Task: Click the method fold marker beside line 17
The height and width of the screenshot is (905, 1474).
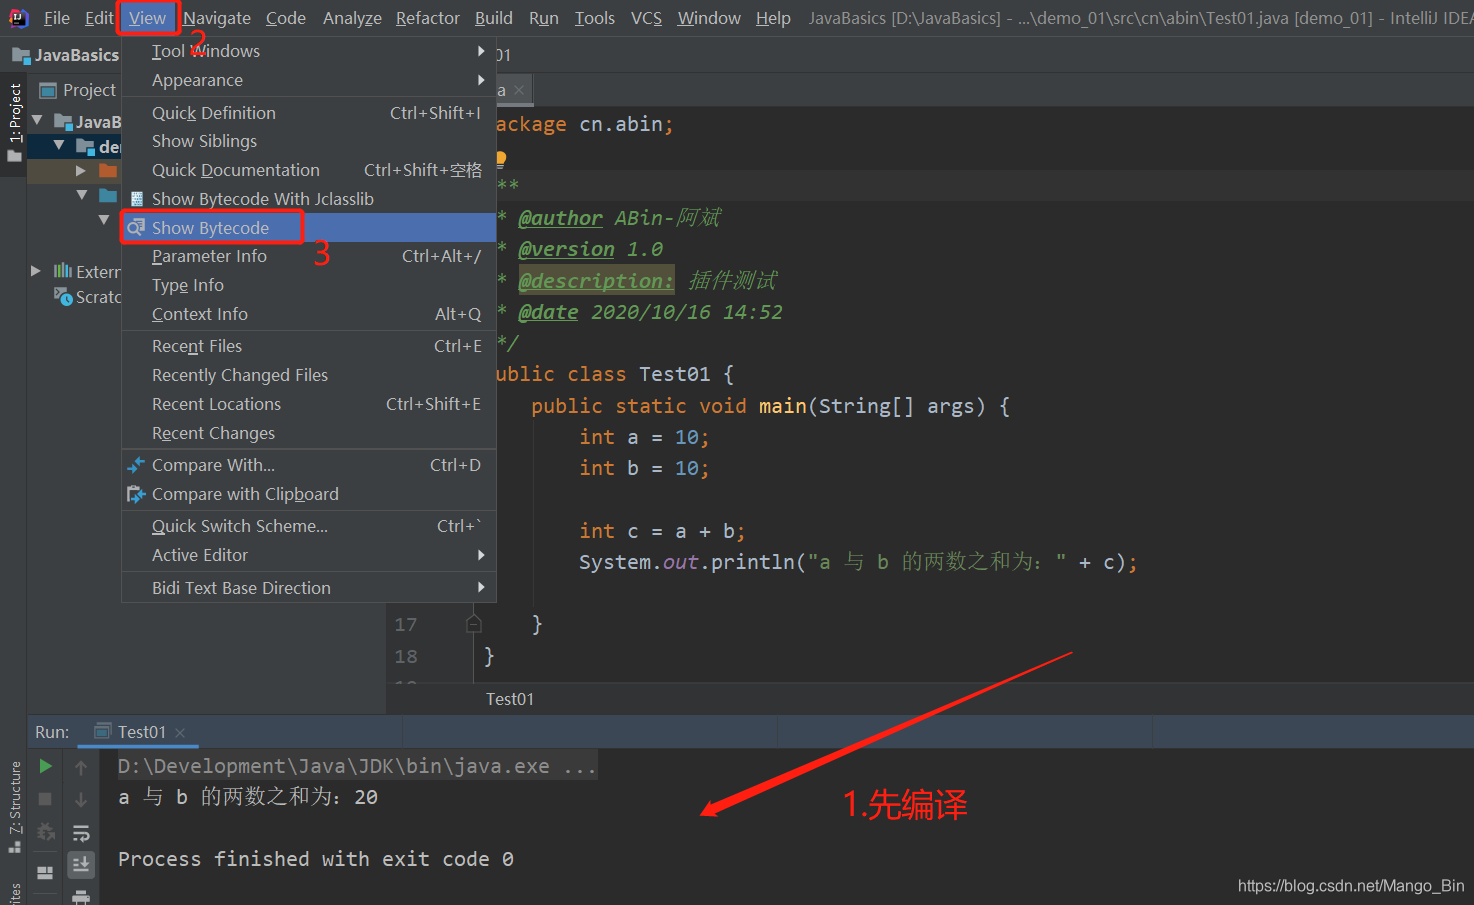Action: [474, 624]
